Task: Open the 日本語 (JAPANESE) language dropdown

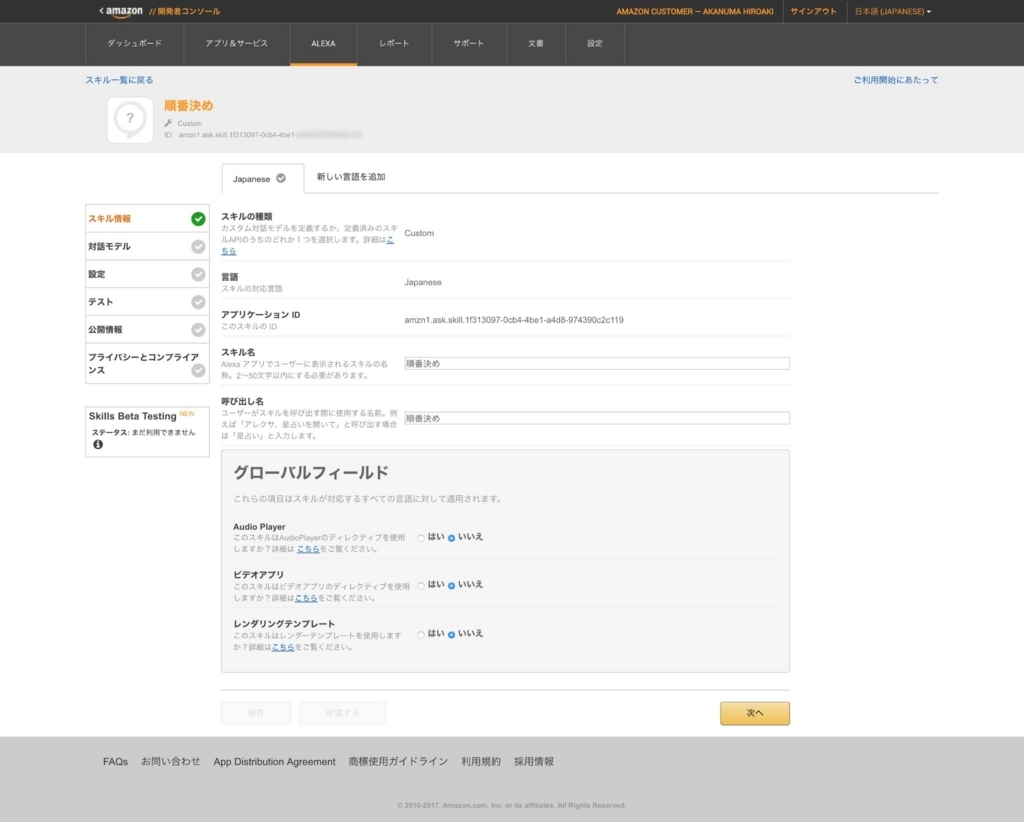Action: (x=893, y=12)
